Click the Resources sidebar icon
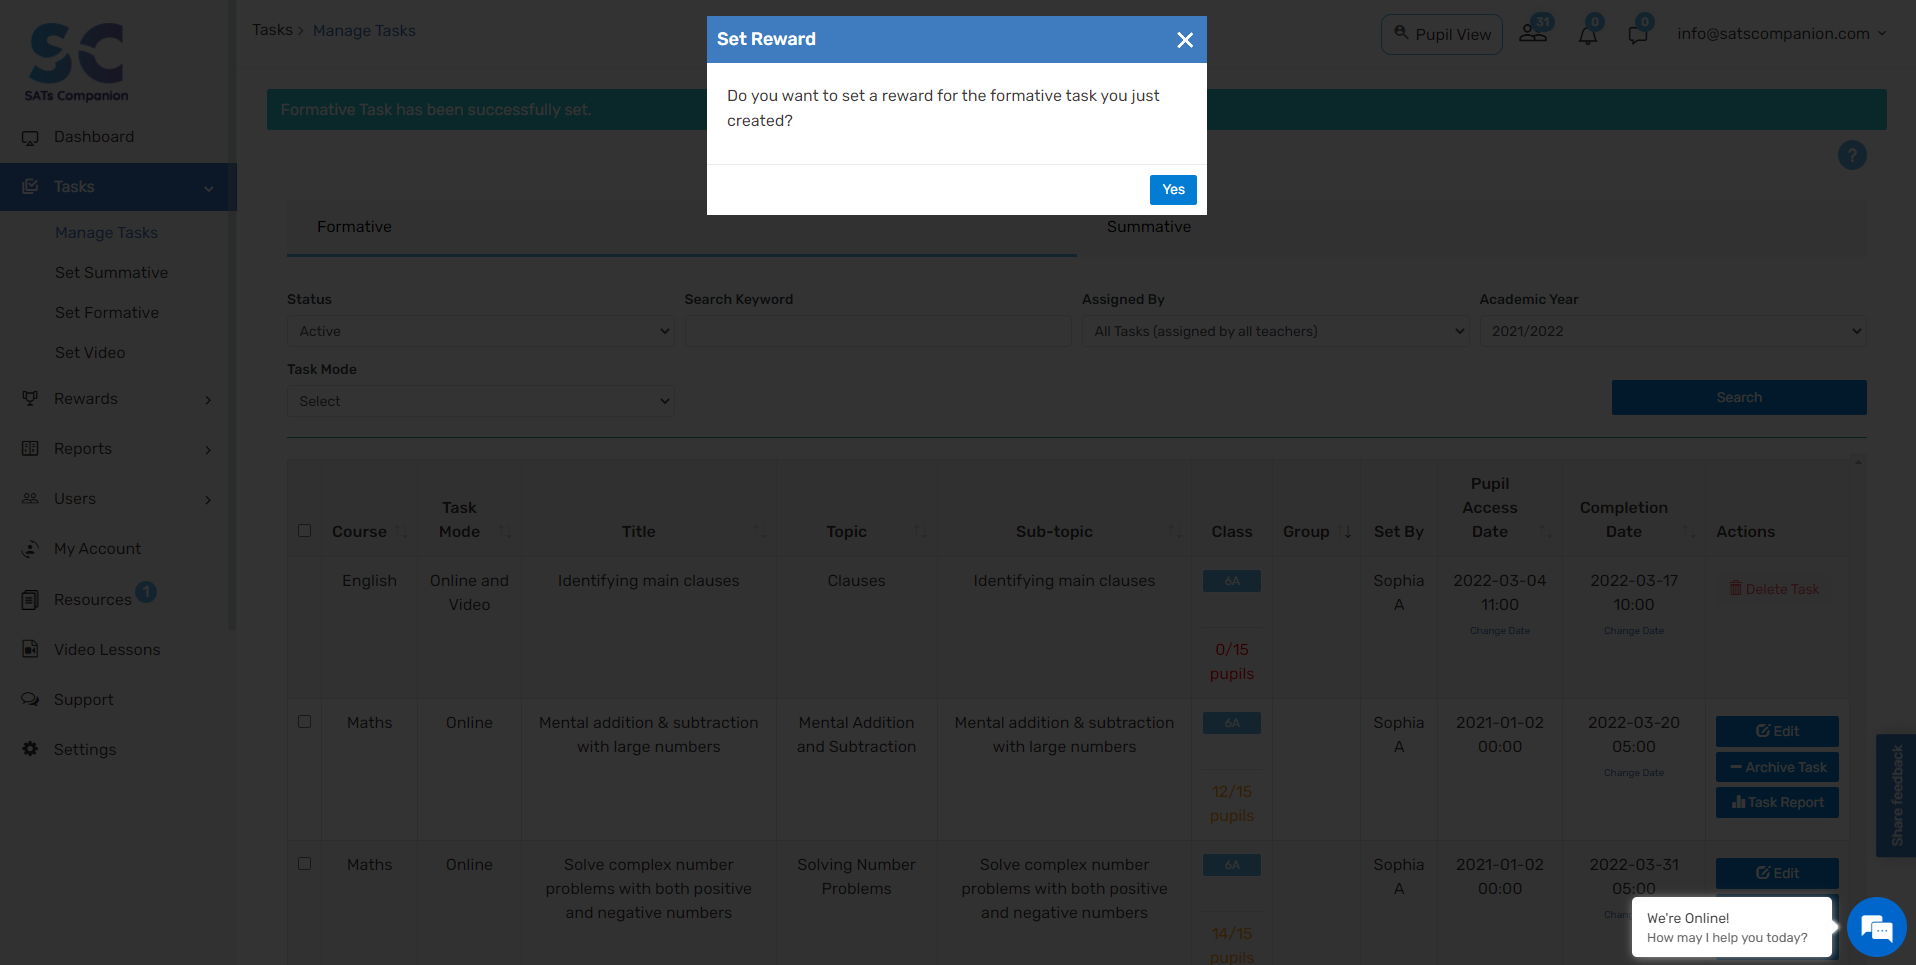 (31, 600)
